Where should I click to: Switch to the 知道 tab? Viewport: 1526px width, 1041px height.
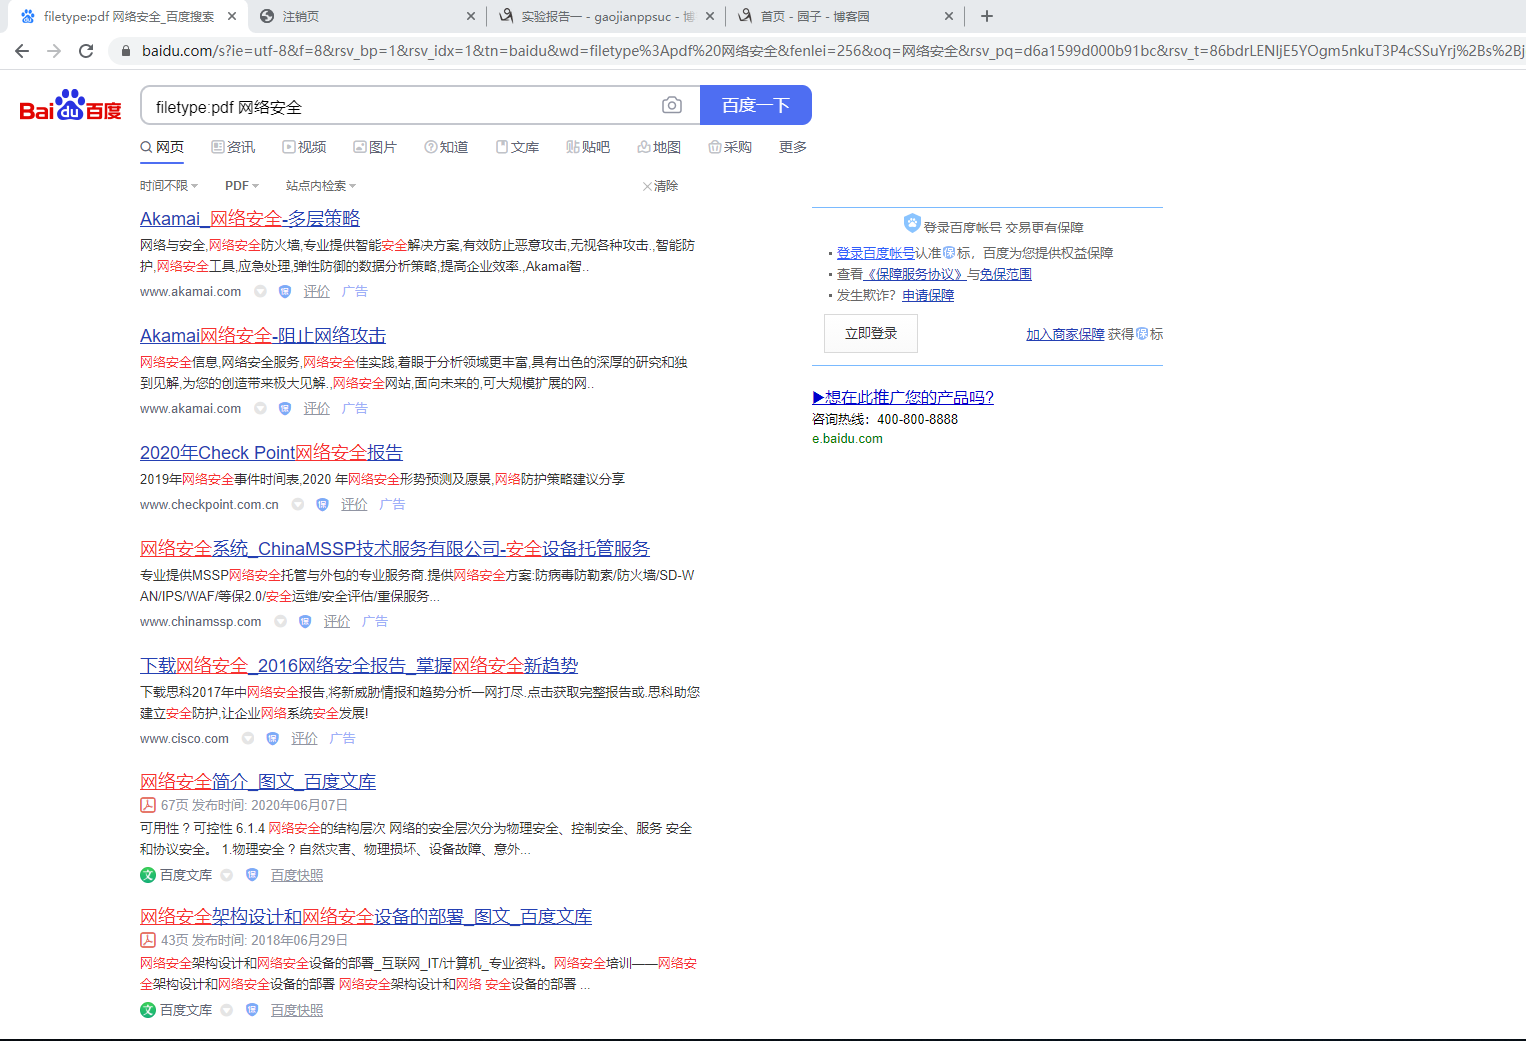[446, 147]
